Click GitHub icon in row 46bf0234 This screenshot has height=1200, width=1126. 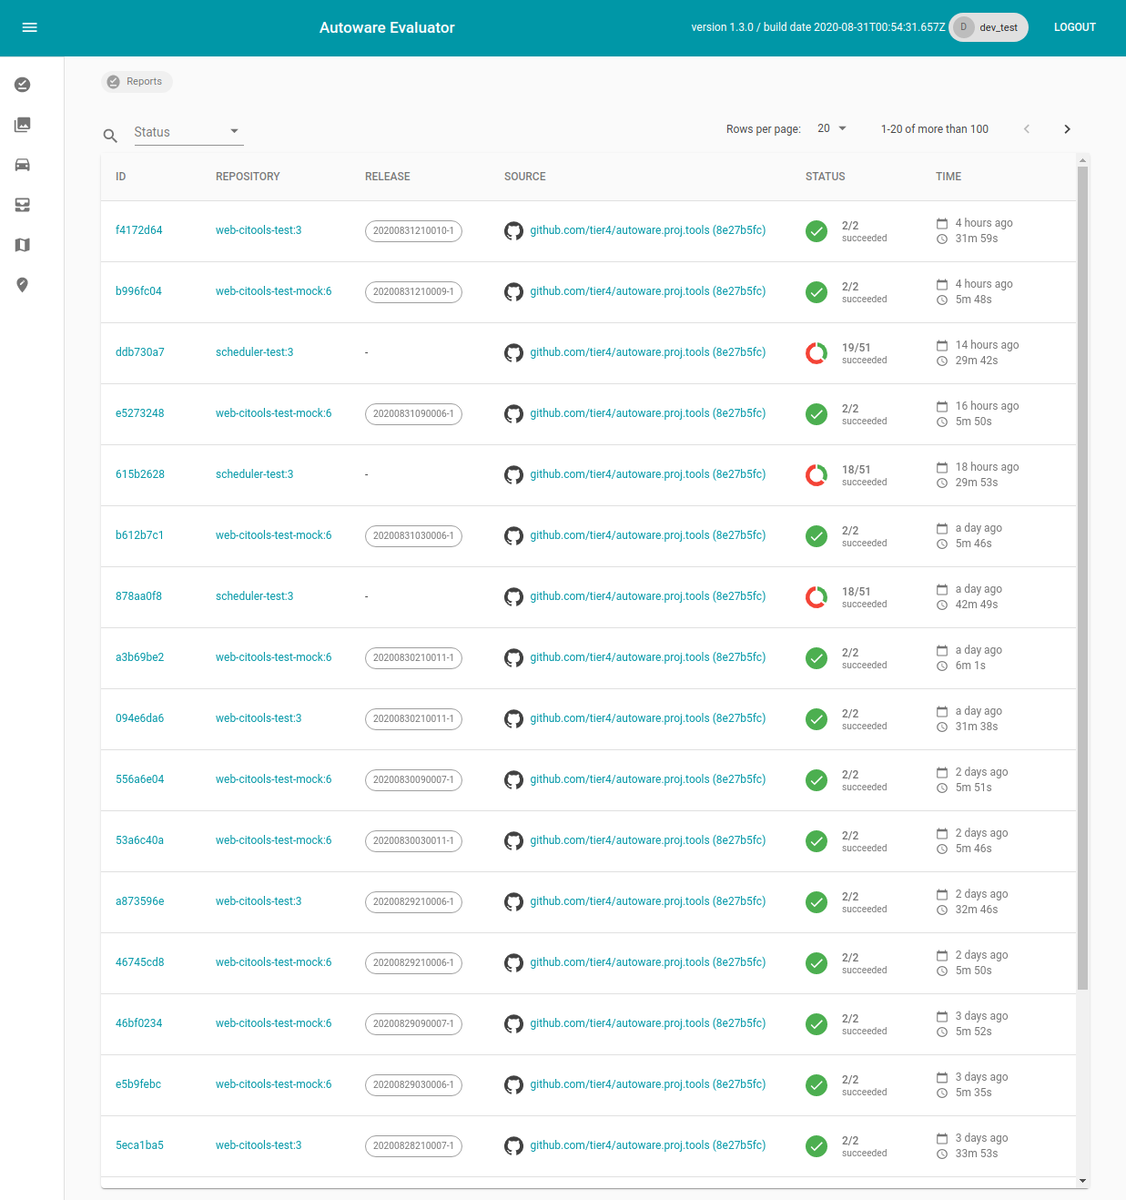pos(514,1024)
